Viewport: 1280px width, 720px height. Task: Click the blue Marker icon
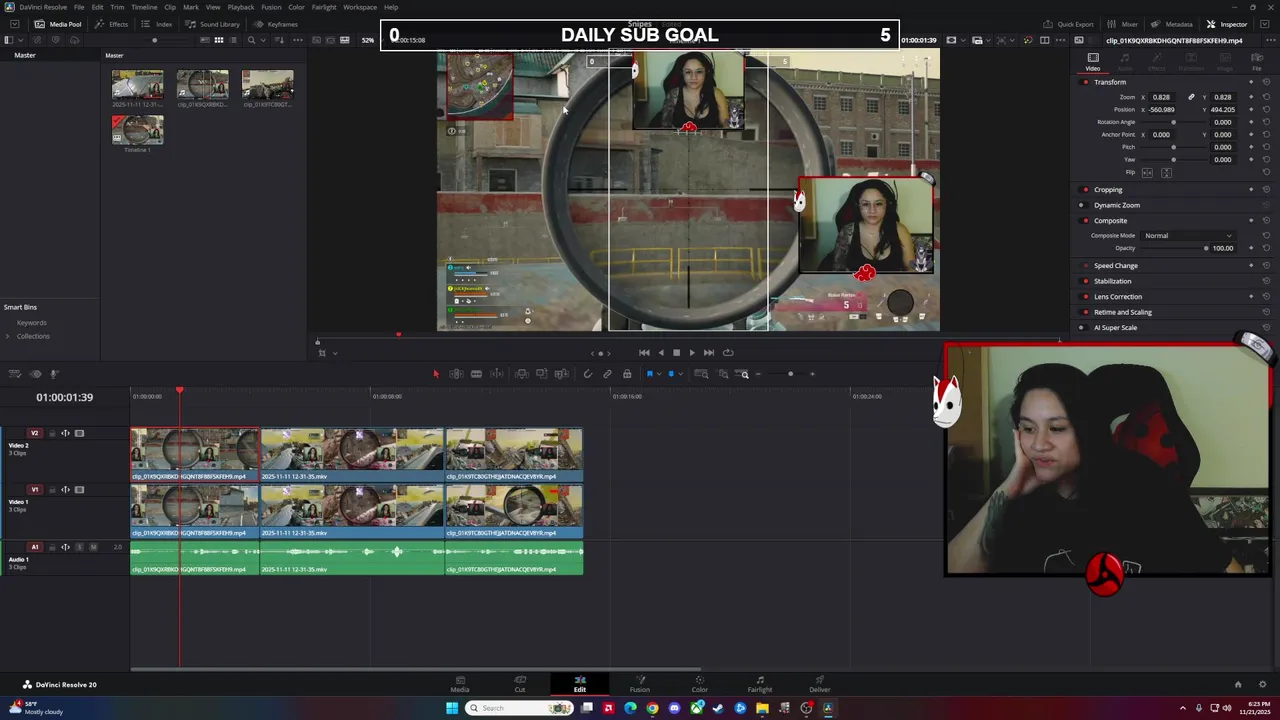(671, 374)
